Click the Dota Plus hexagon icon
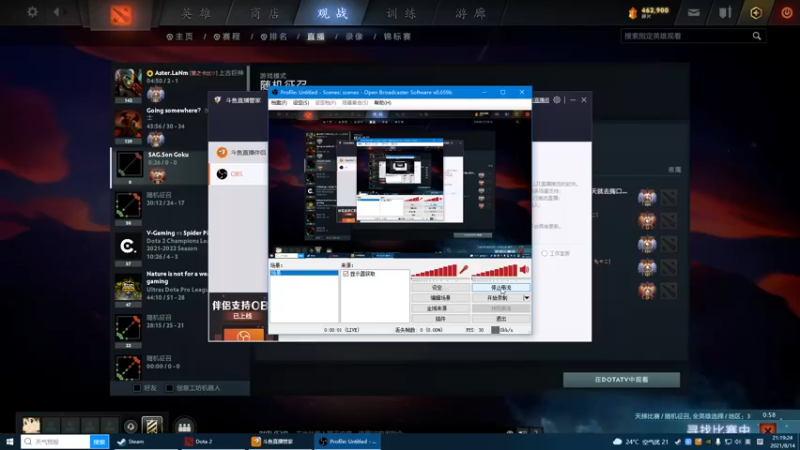The width and height of the screenshot is (800, 450). [756, 13]
